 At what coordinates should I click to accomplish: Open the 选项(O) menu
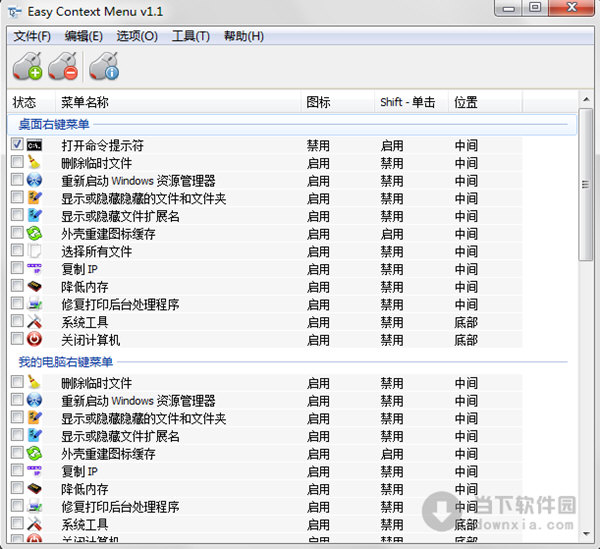click(x=137, y=36)
